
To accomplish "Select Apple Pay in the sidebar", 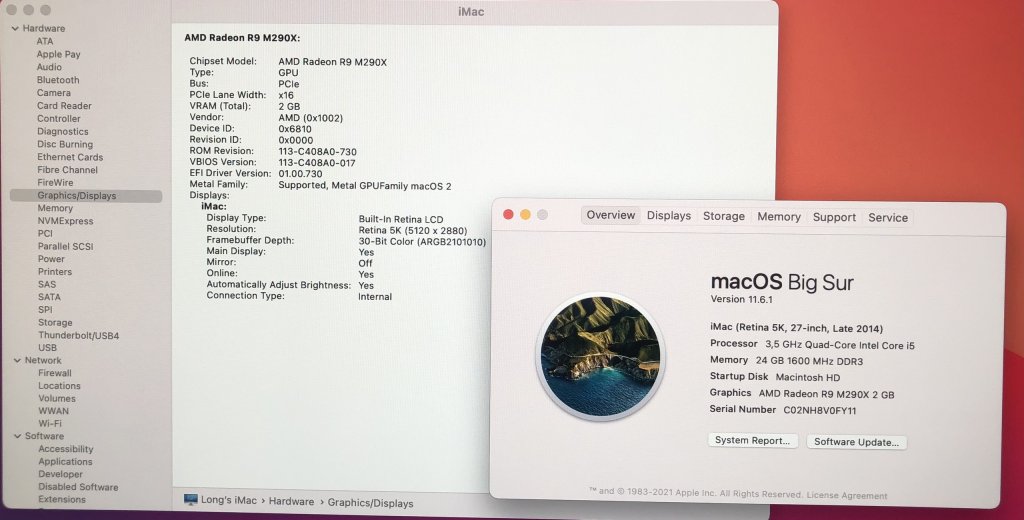I will click(x=58, y=54).
